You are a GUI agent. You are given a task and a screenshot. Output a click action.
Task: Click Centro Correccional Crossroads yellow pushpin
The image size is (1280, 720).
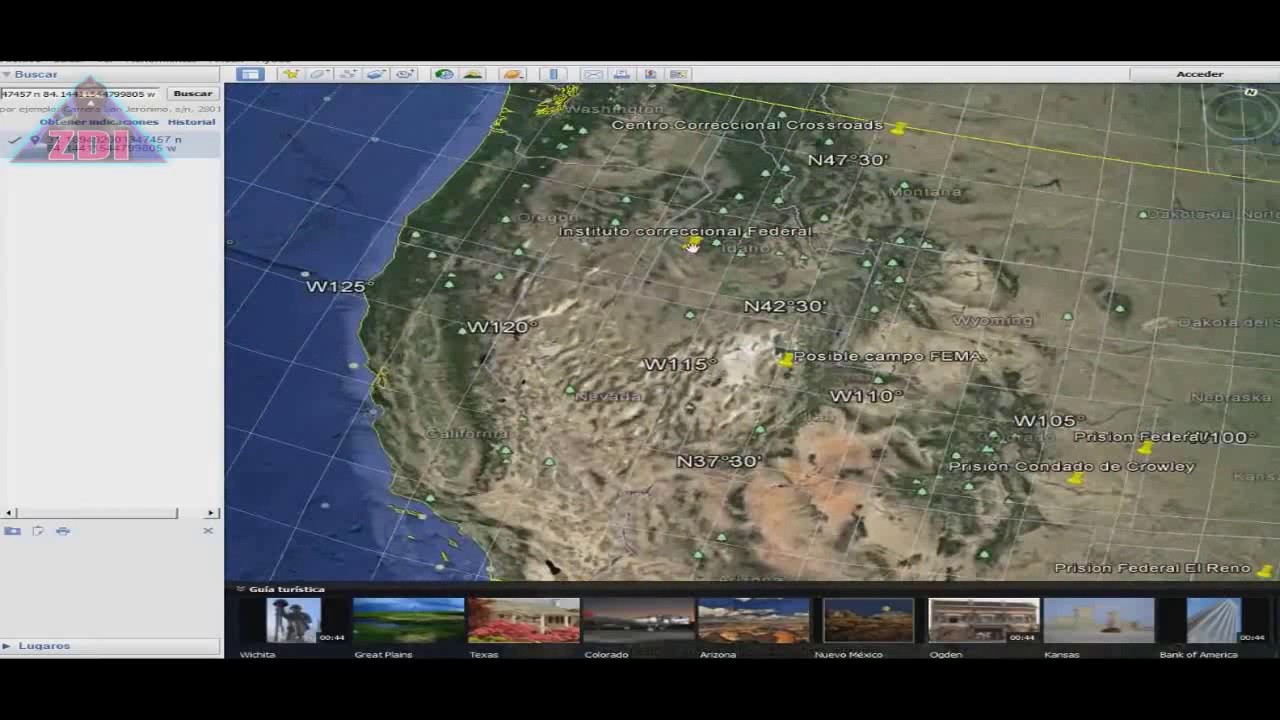(899, 129)
